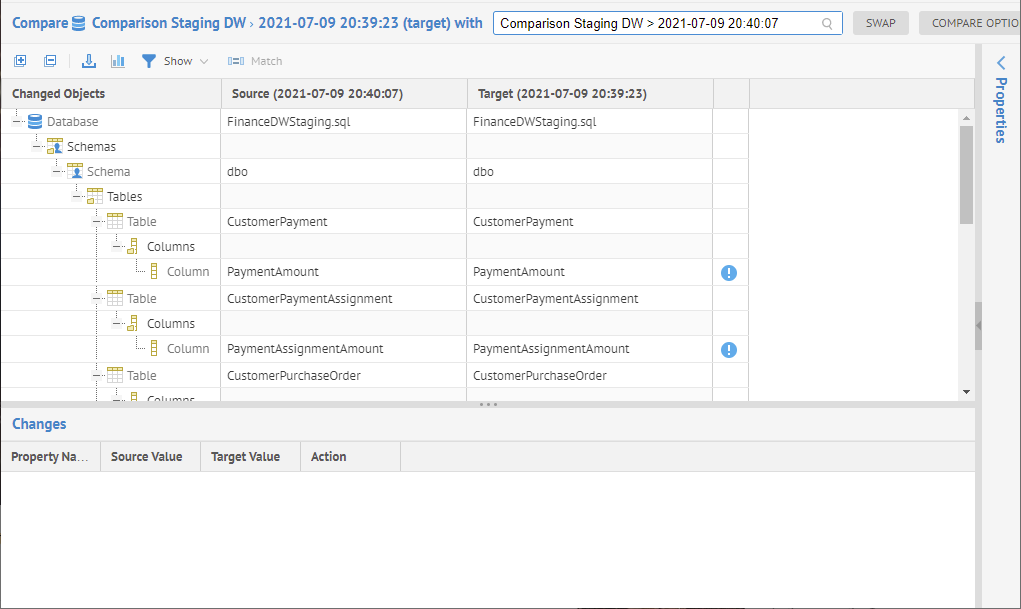Open COMPARE OPTIONS button
The height and width of the screenshot is (609, 1021).
[x=968, y=23]
